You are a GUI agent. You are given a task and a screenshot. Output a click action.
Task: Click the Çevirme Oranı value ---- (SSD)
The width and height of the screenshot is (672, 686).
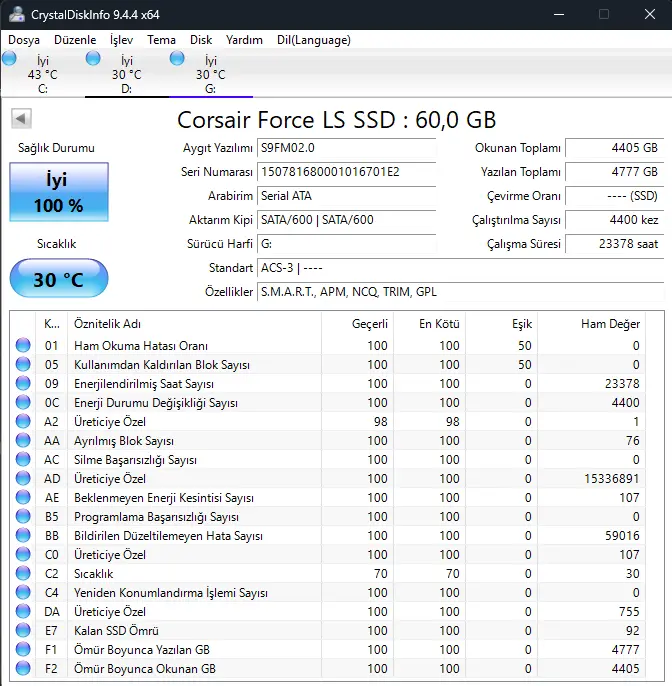(x=615, y=196)
